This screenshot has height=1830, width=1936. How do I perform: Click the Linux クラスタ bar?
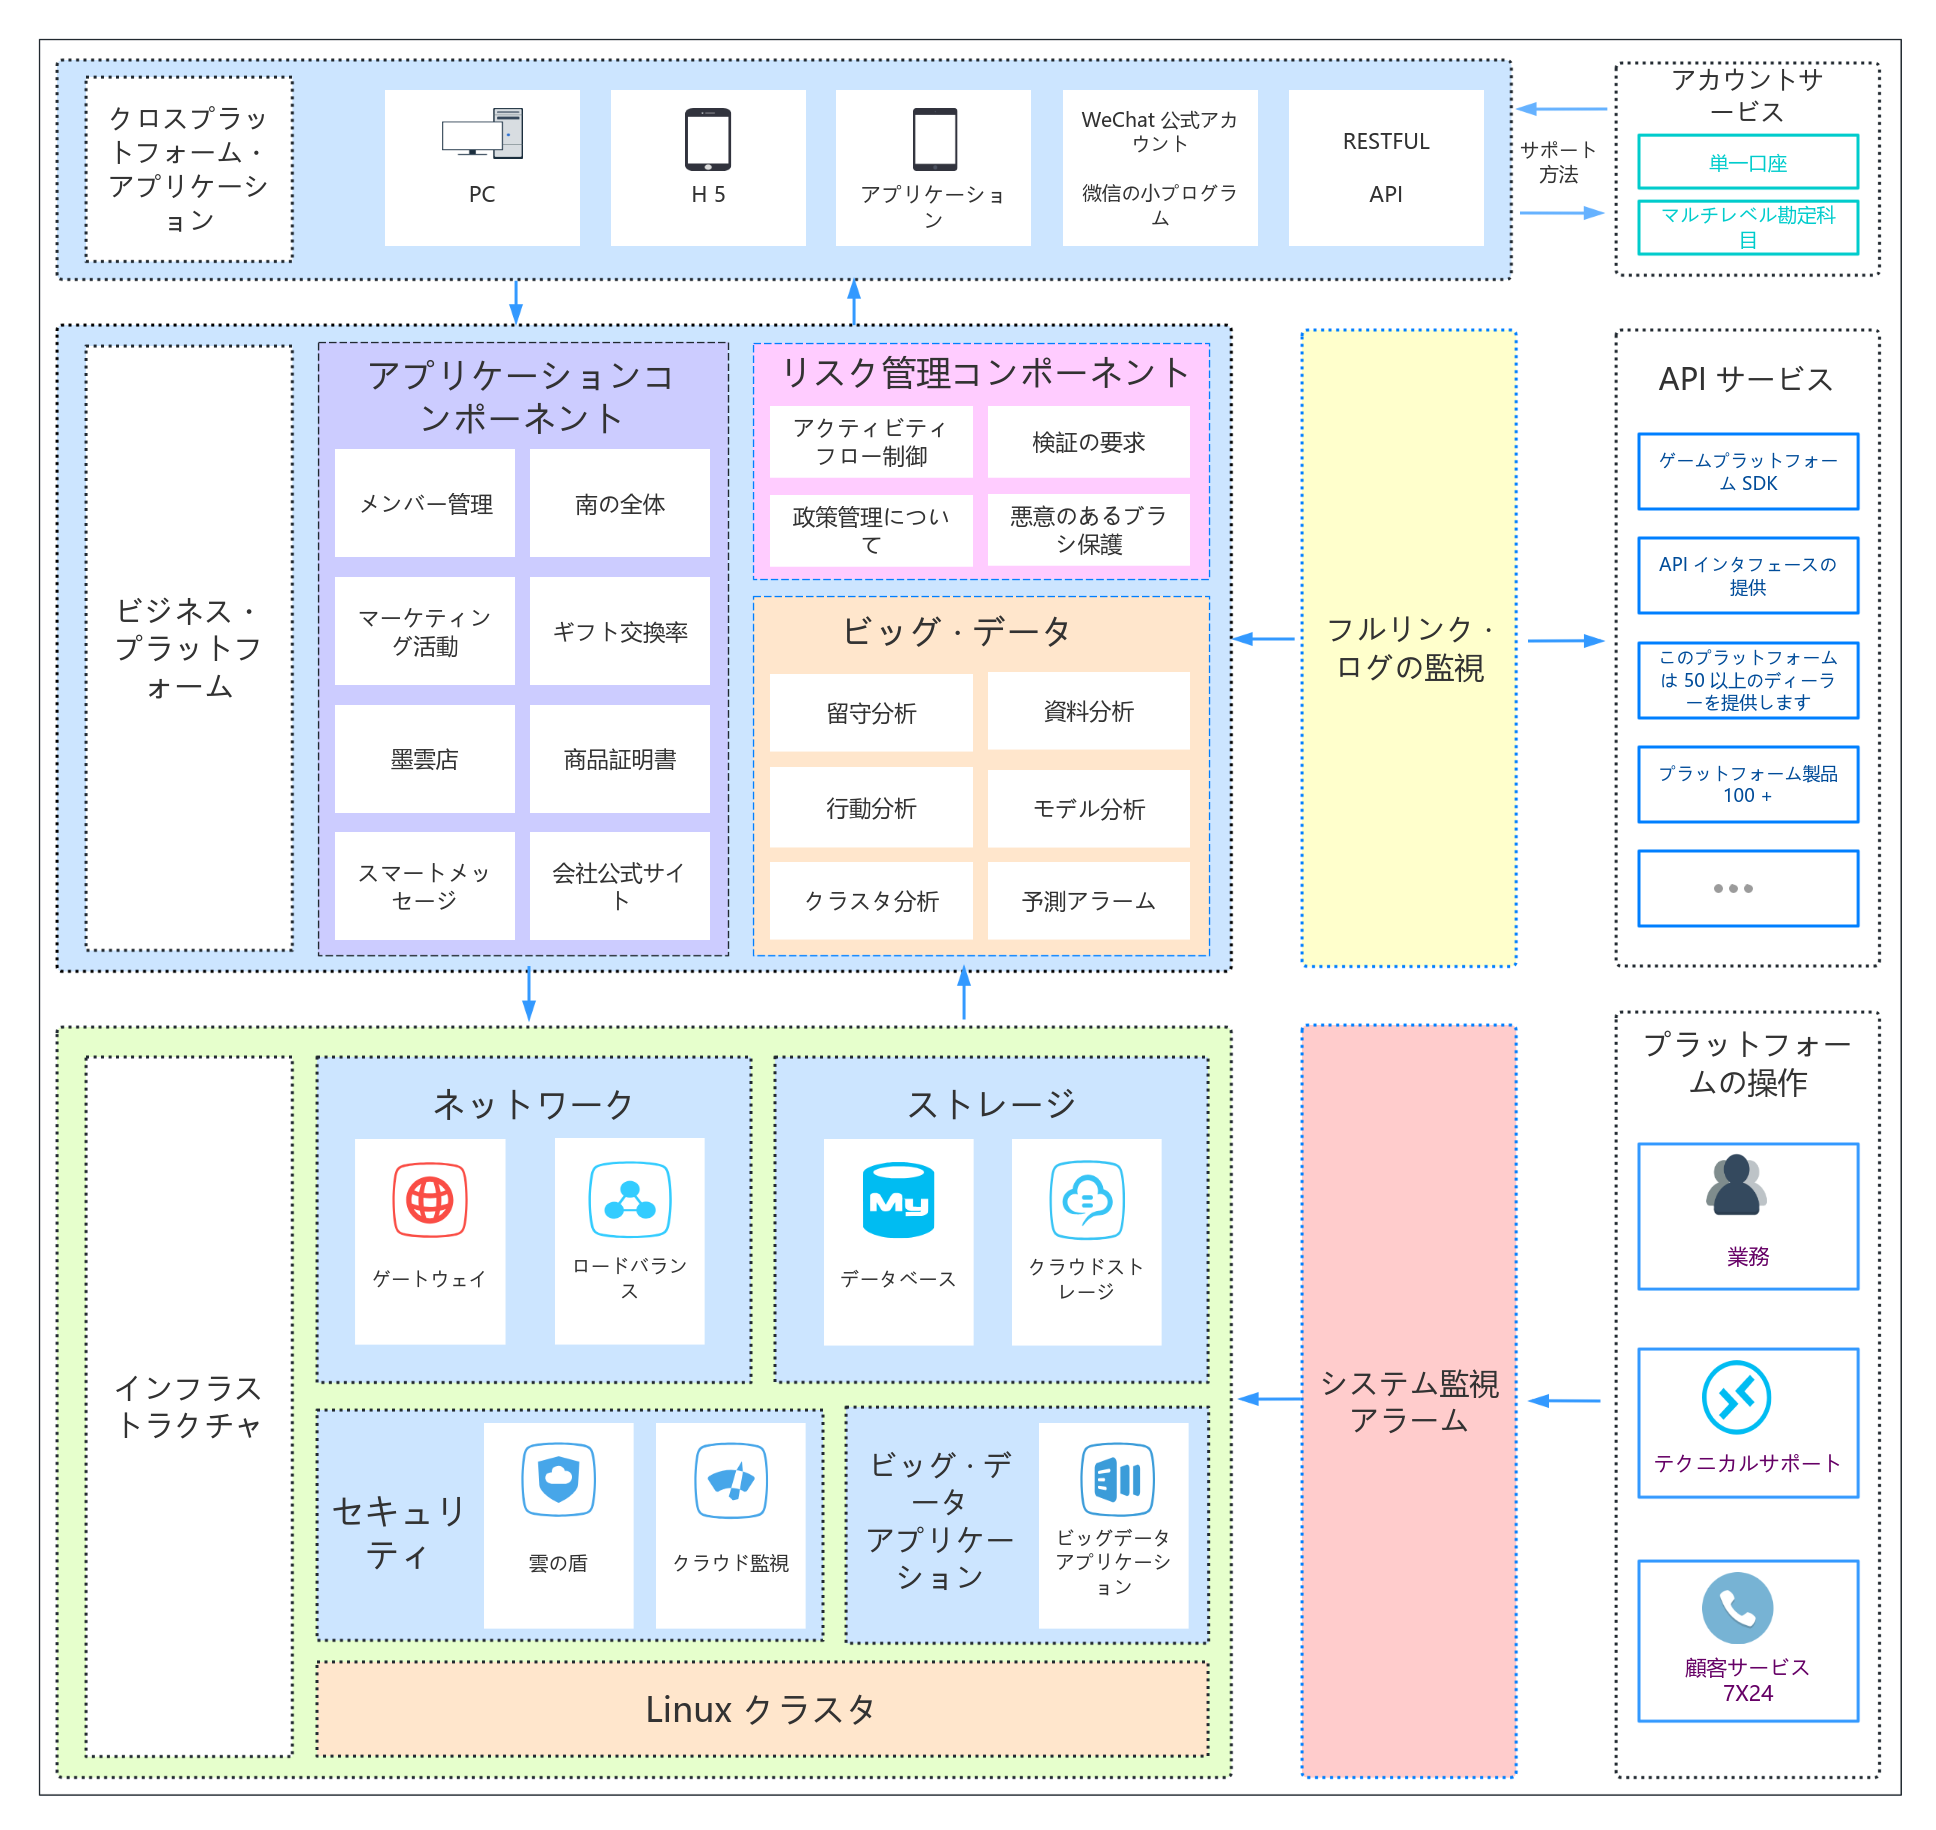click(762, 1709)
